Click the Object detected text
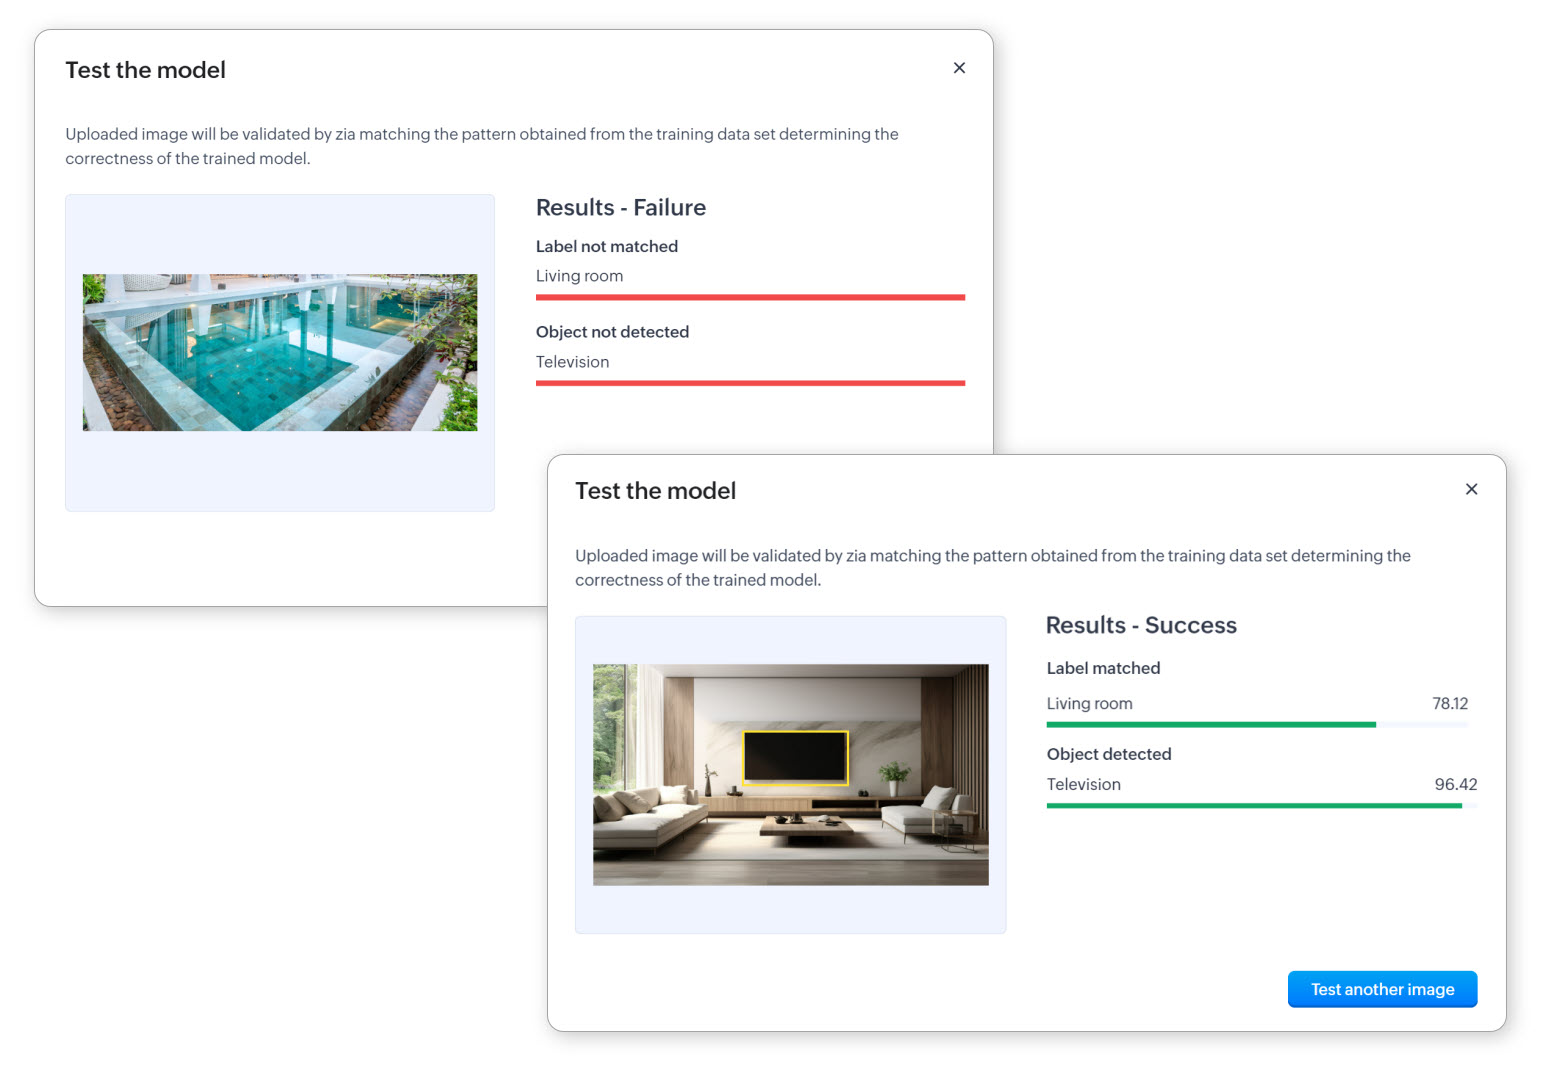 pos(1108,754)
